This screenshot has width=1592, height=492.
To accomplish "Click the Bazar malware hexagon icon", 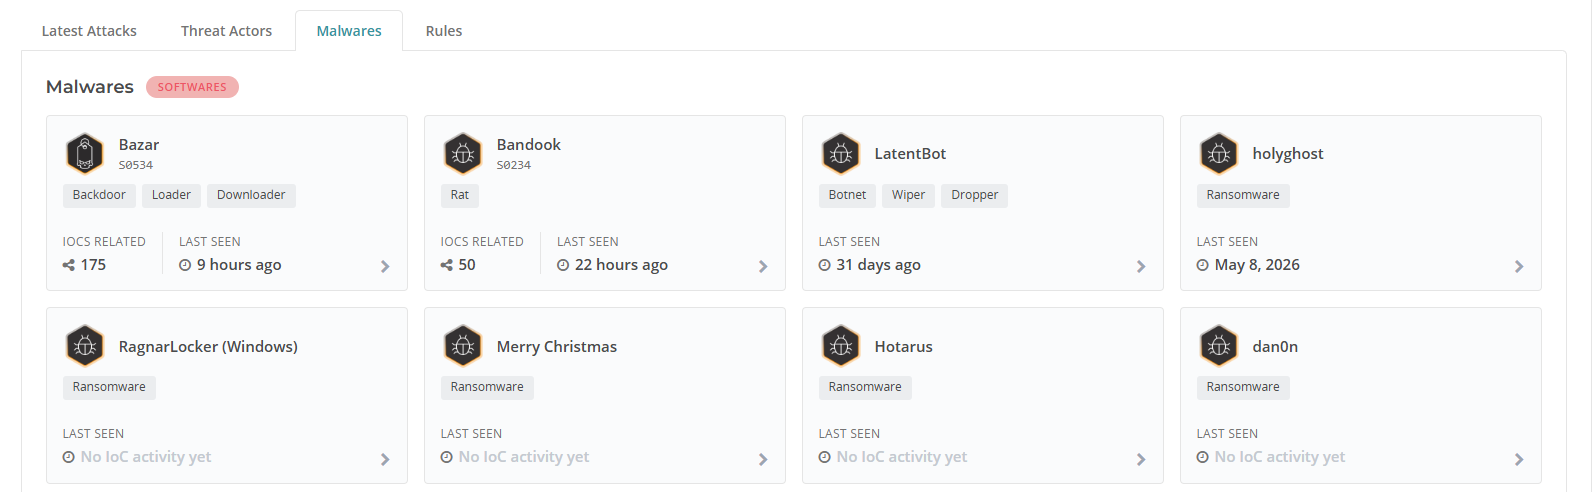I will (x=85, y=154).
